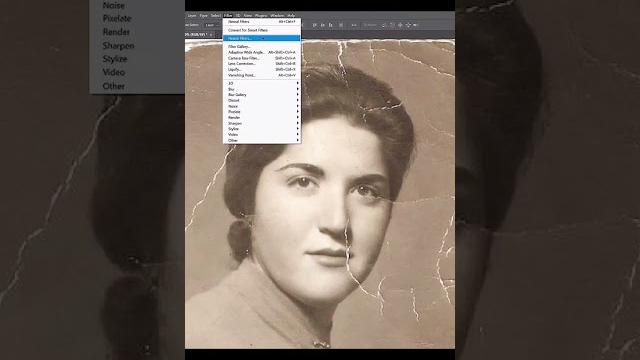Open the 3D menu in menu bar
This screenshot has height=360, width=640.
tap(238, 16)
